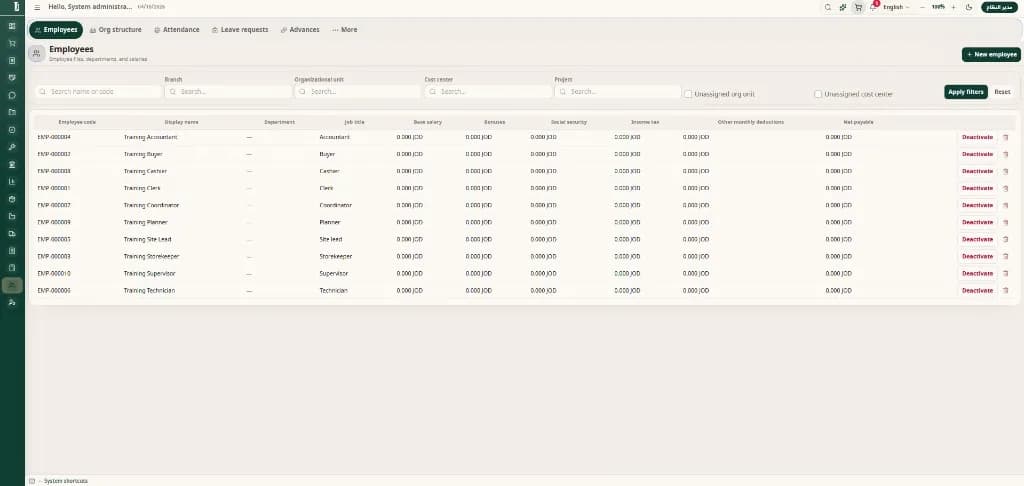
Task: Click the Apply filters button
Action: tap(966, 92)
